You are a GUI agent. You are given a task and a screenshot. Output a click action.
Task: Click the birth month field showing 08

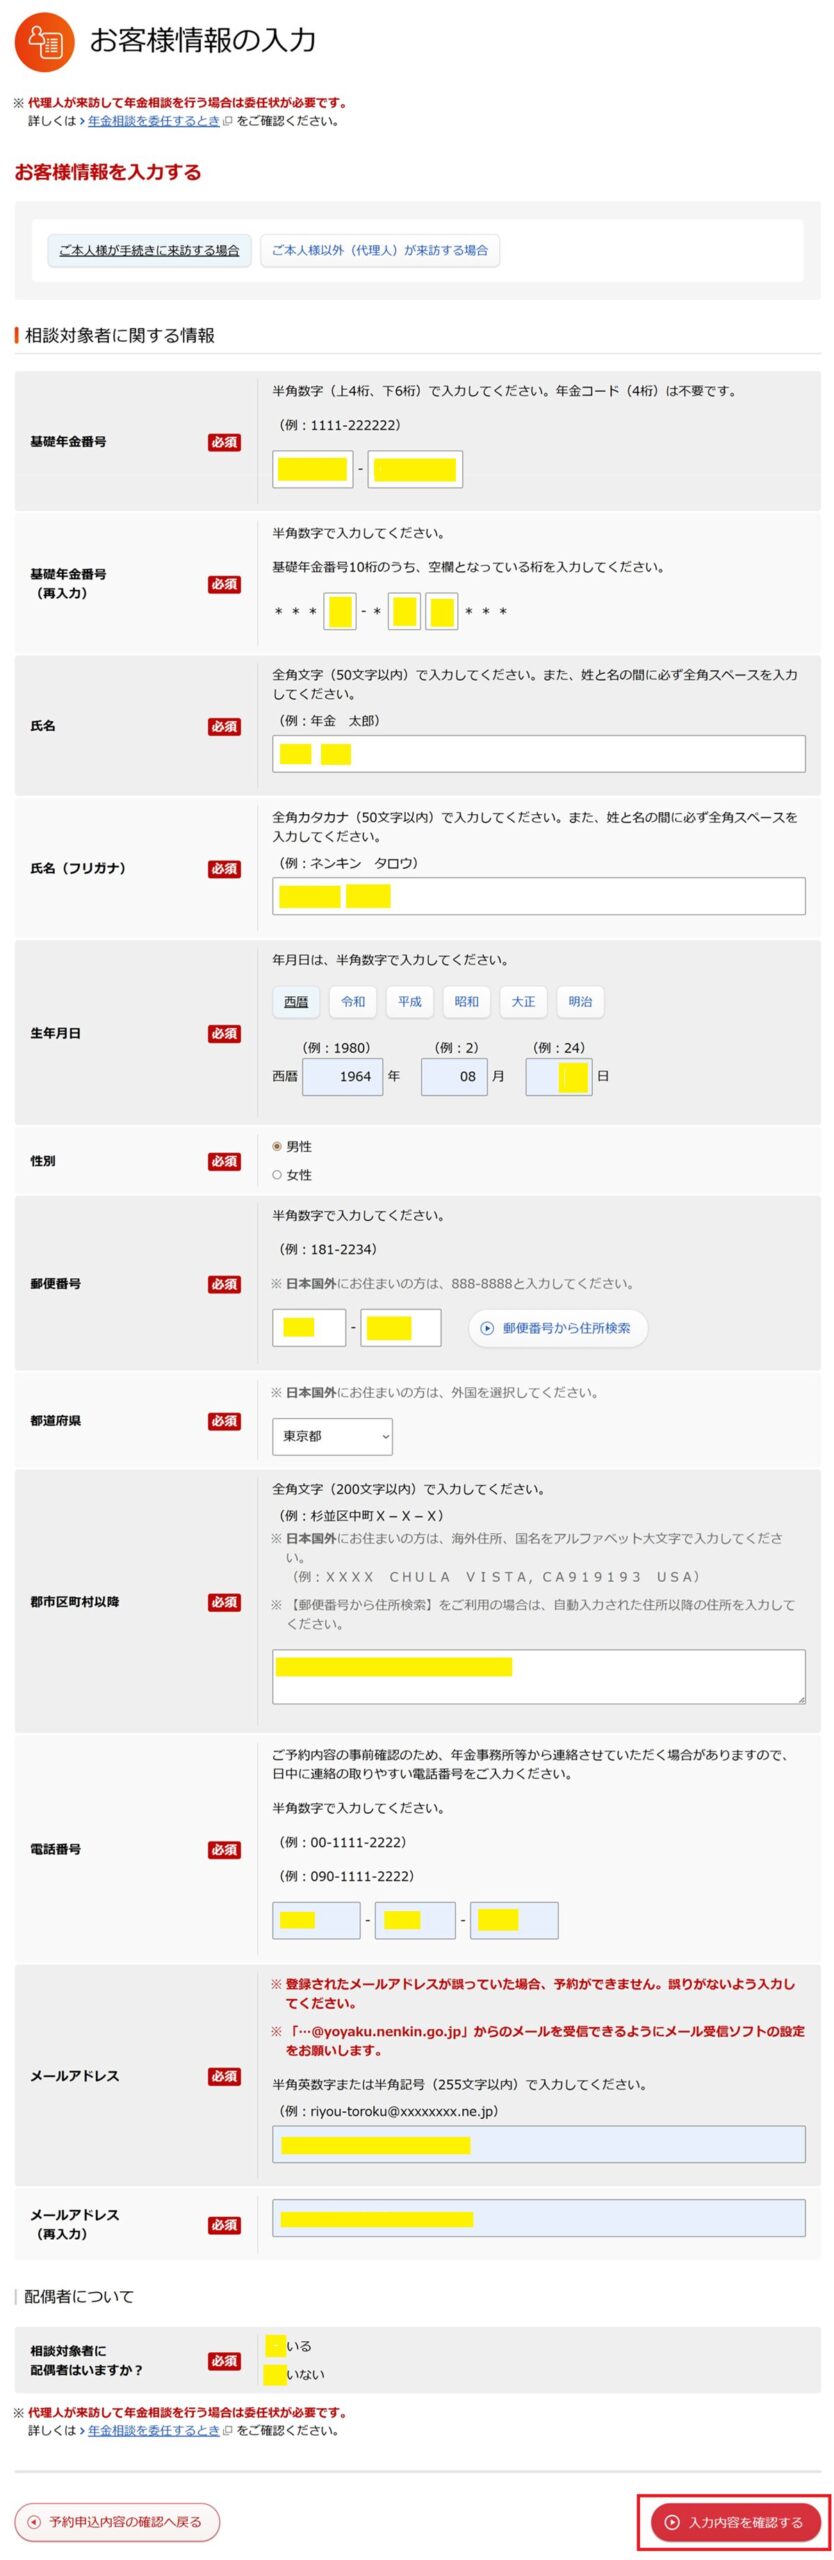click(455, 1076)
